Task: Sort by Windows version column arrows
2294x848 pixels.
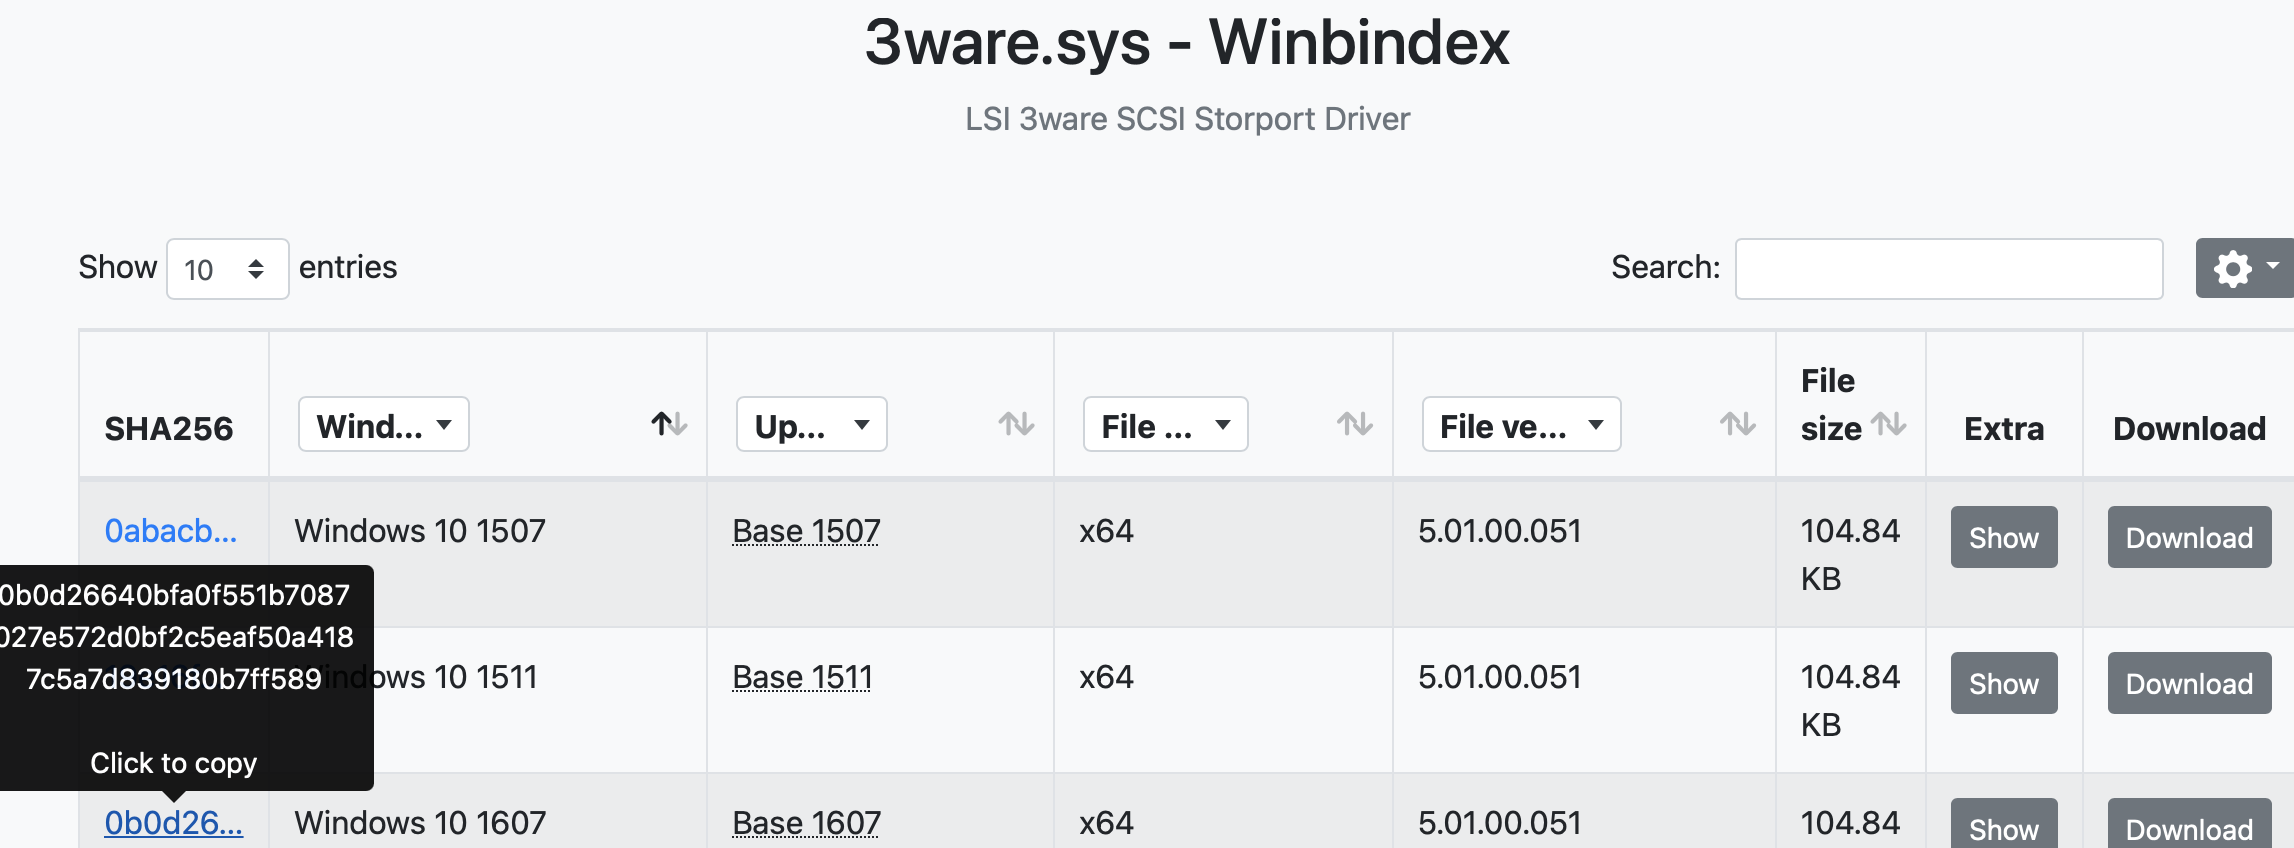Action: (669, 424)
